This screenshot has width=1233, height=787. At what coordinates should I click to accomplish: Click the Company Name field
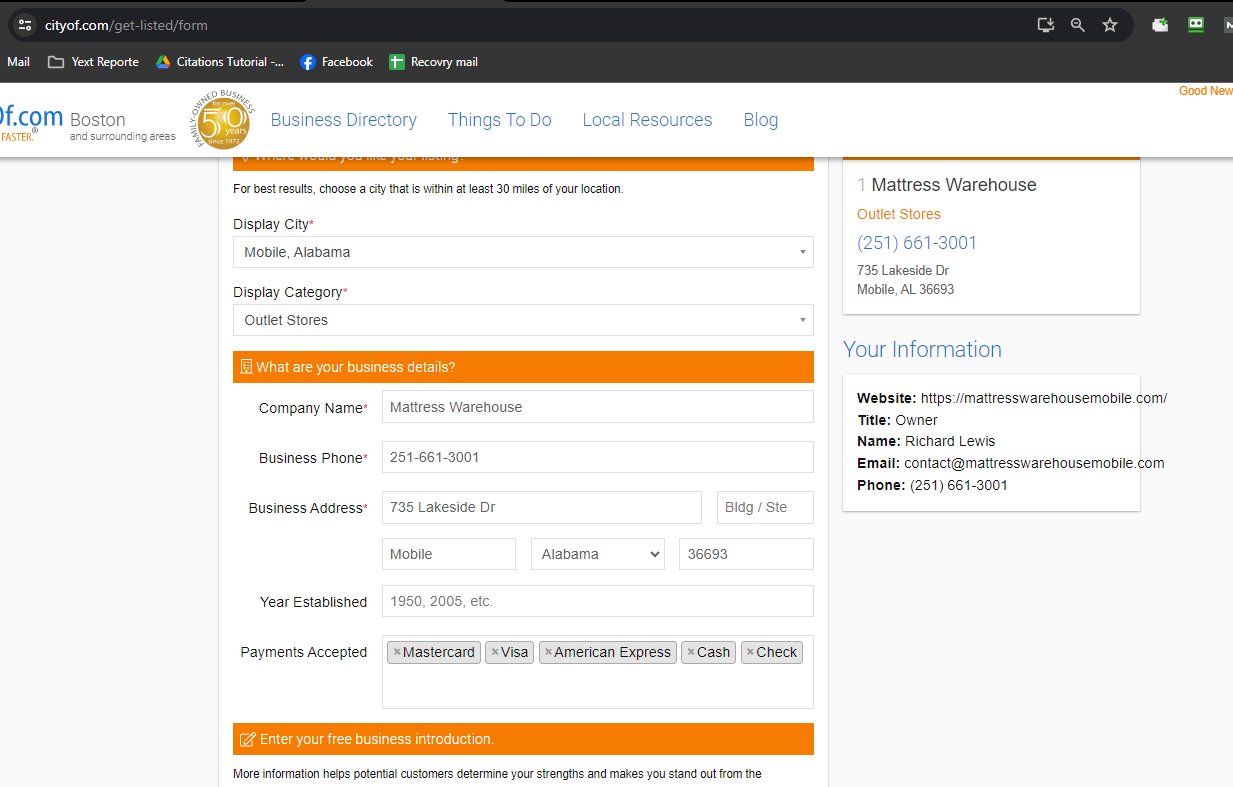point(598,407)
